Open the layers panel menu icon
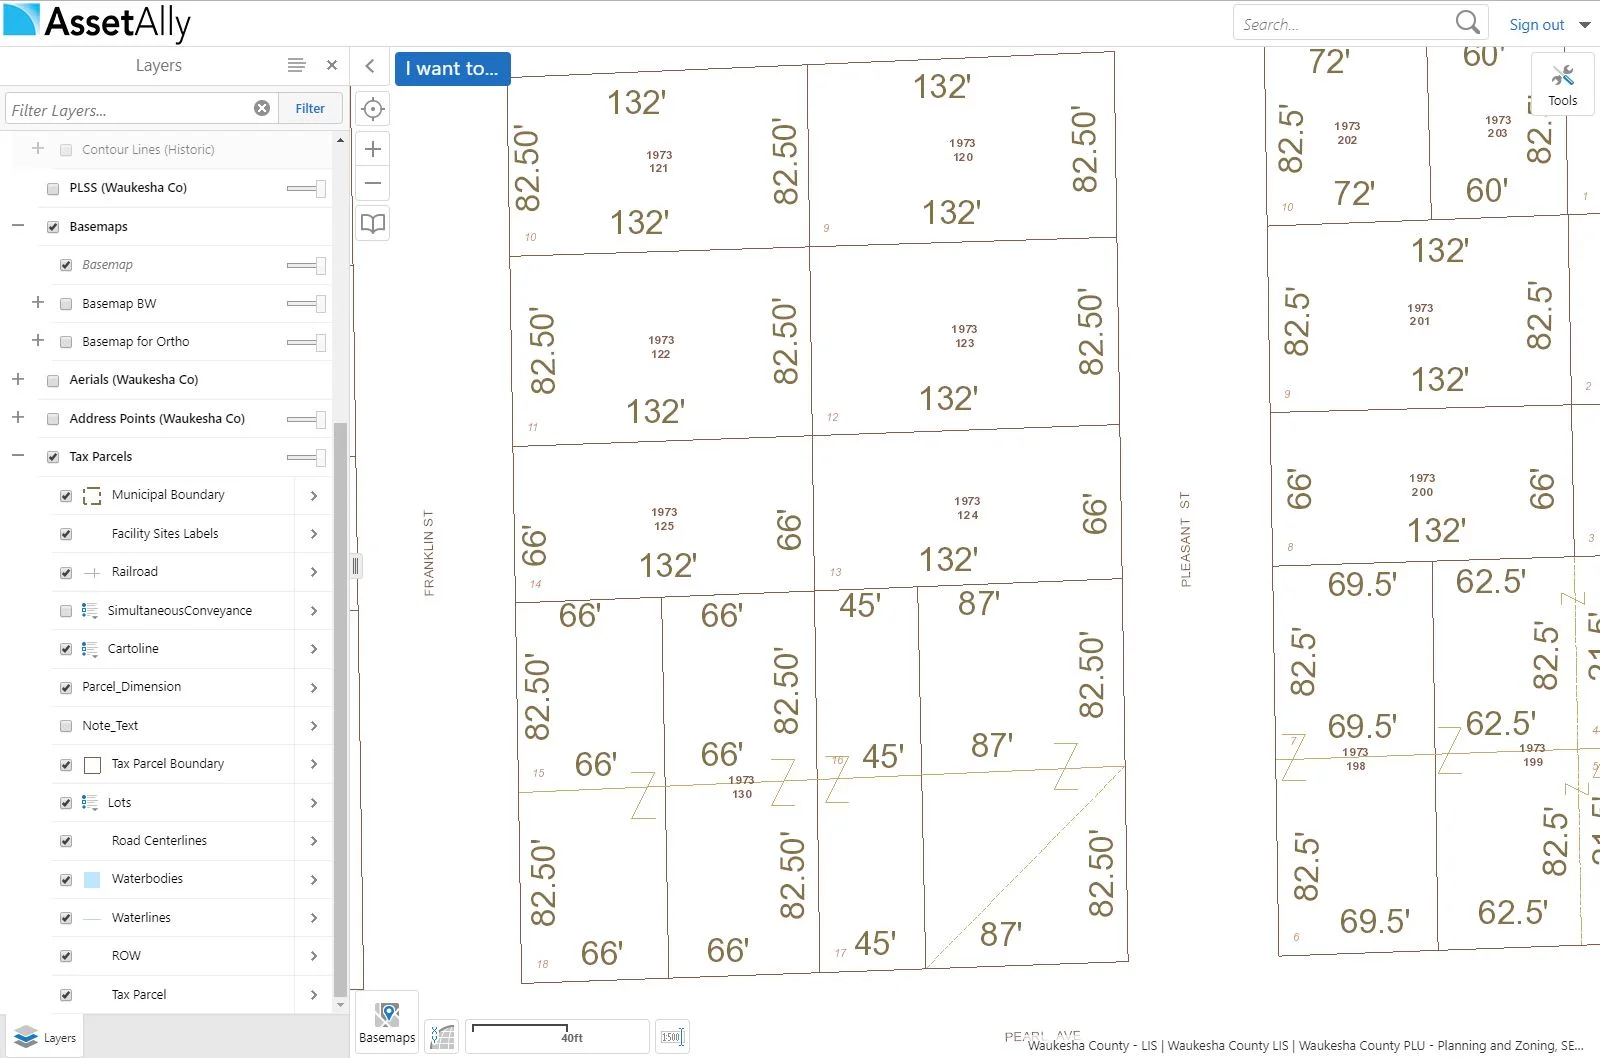 tap(296, 65)
